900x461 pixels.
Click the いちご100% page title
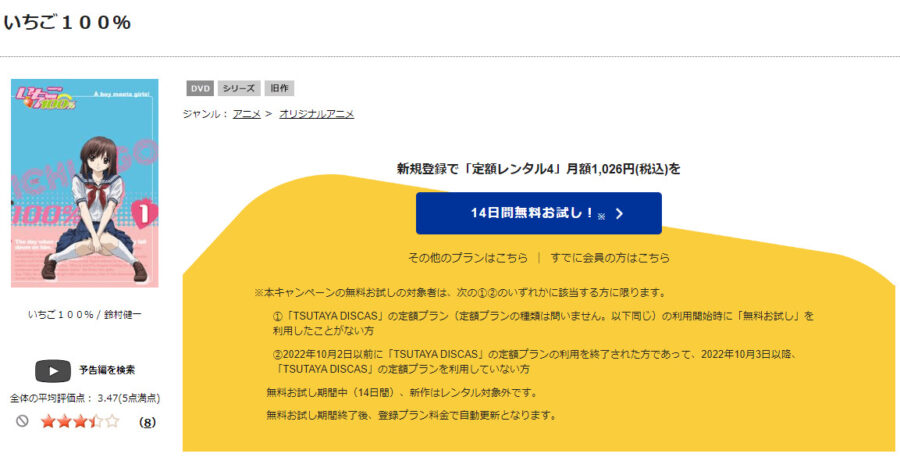(68, 22)
